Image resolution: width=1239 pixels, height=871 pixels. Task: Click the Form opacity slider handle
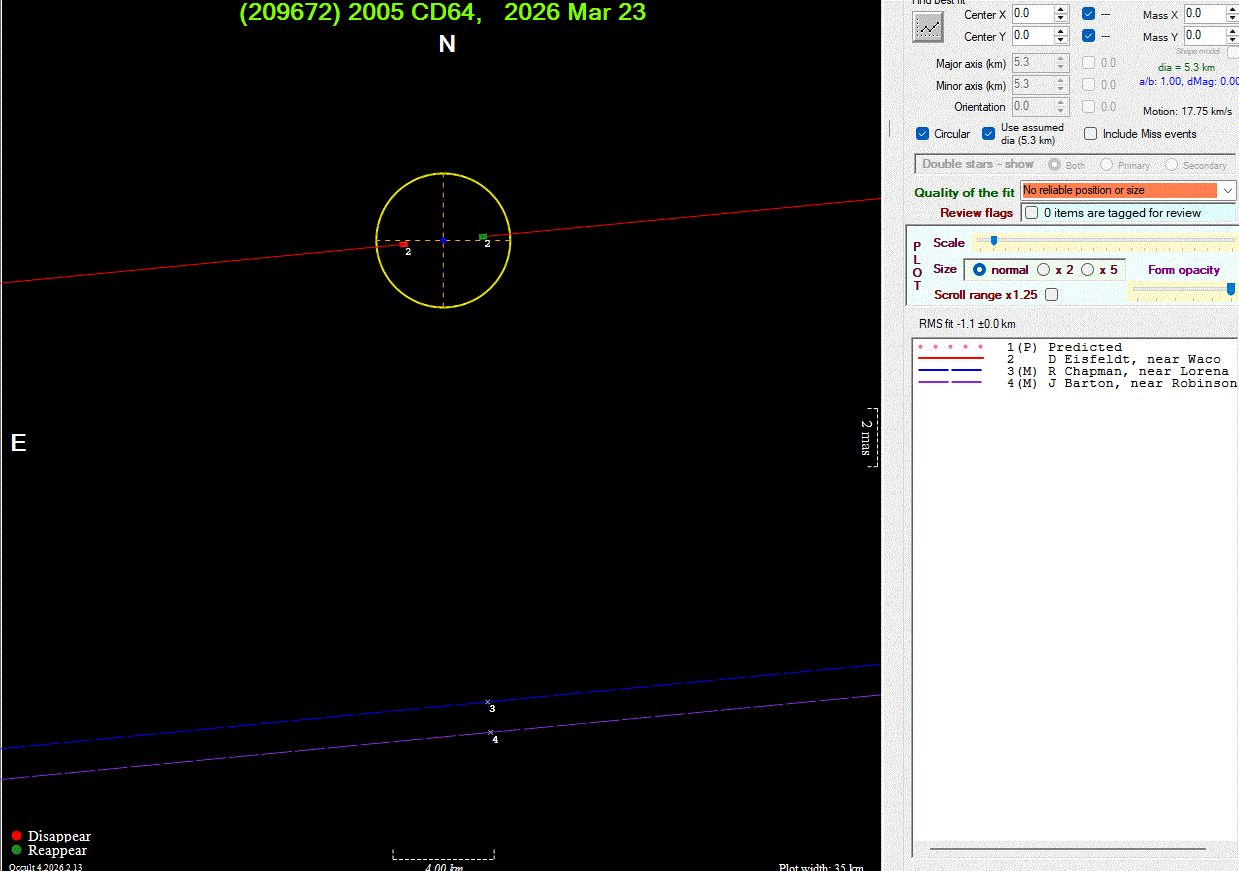(1230, 289)
